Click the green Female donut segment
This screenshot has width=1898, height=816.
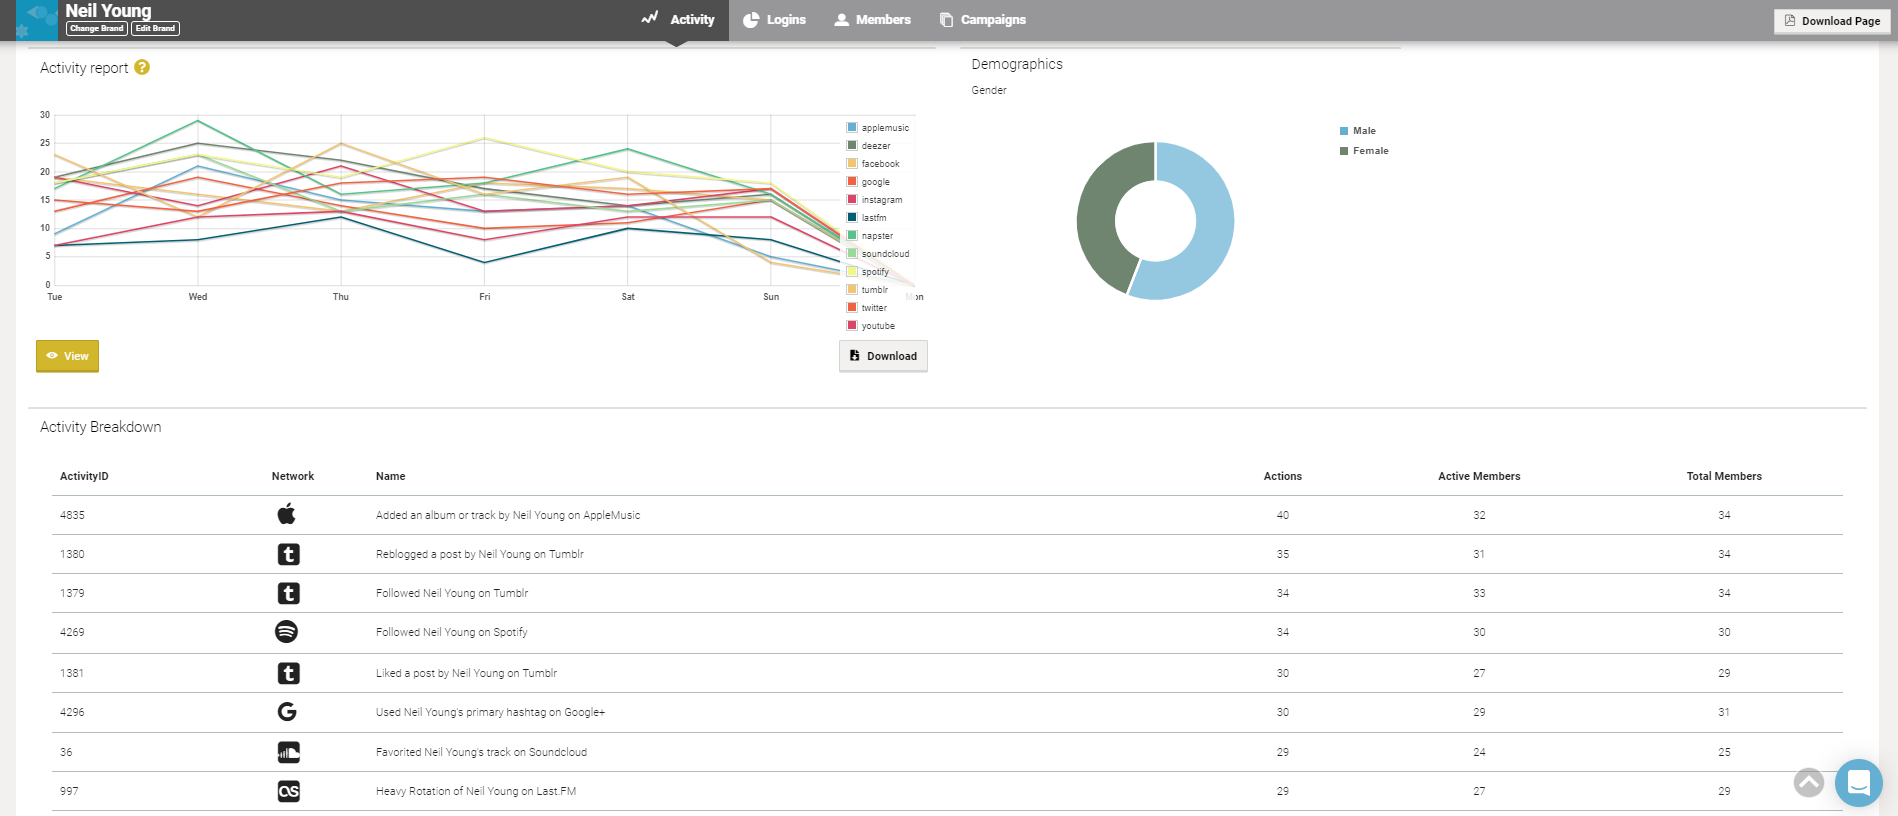[x=1098, y=215]
